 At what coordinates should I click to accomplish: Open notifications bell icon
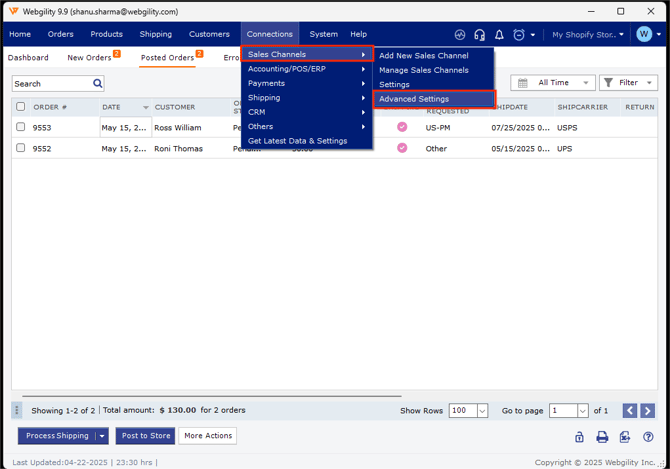pos(499,35)
